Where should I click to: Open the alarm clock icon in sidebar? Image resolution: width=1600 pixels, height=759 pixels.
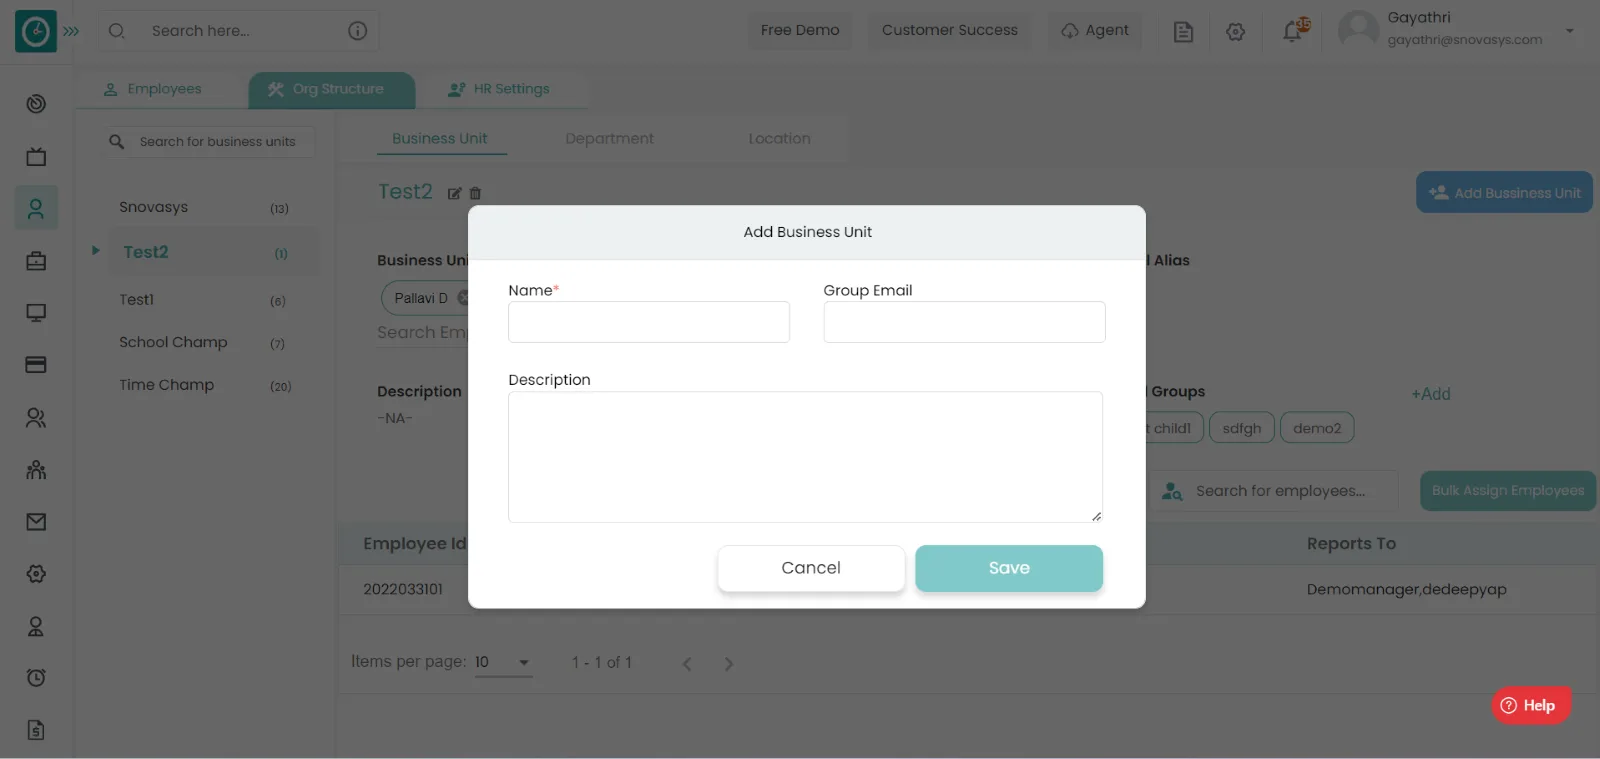pos(36,678)
